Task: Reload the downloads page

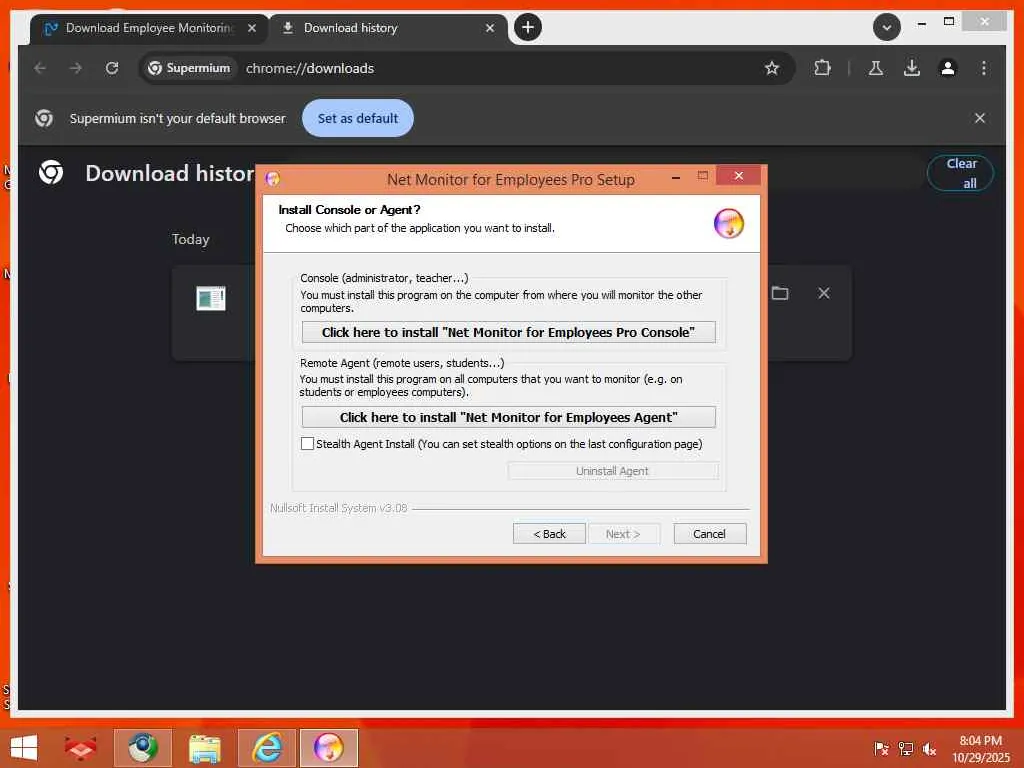Action: click(112, 68)
